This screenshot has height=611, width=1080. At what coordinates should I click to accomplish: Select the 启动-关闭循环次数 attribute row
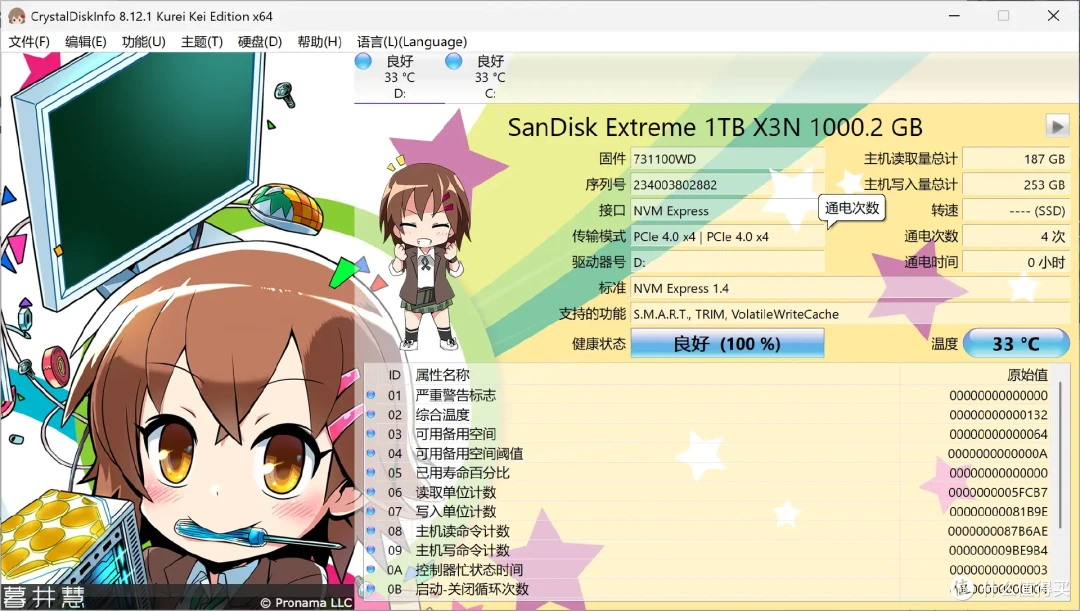coord(708,589)
